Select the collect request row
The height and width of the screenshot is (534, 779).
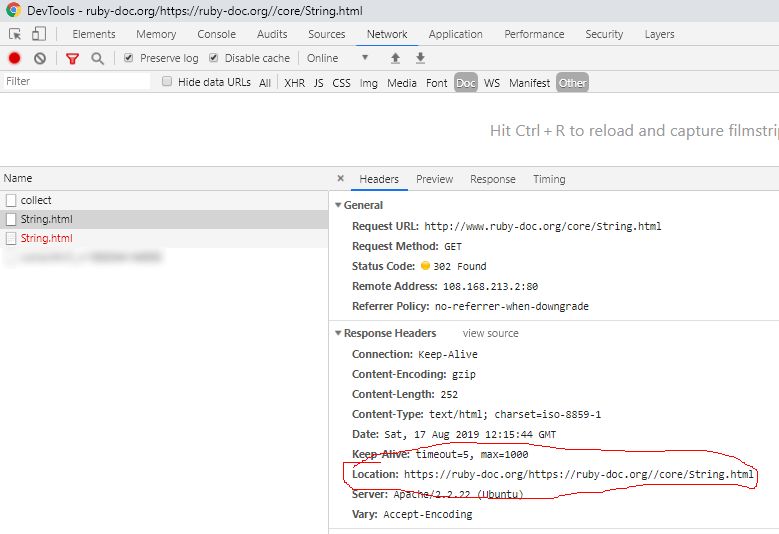(164, 200)
